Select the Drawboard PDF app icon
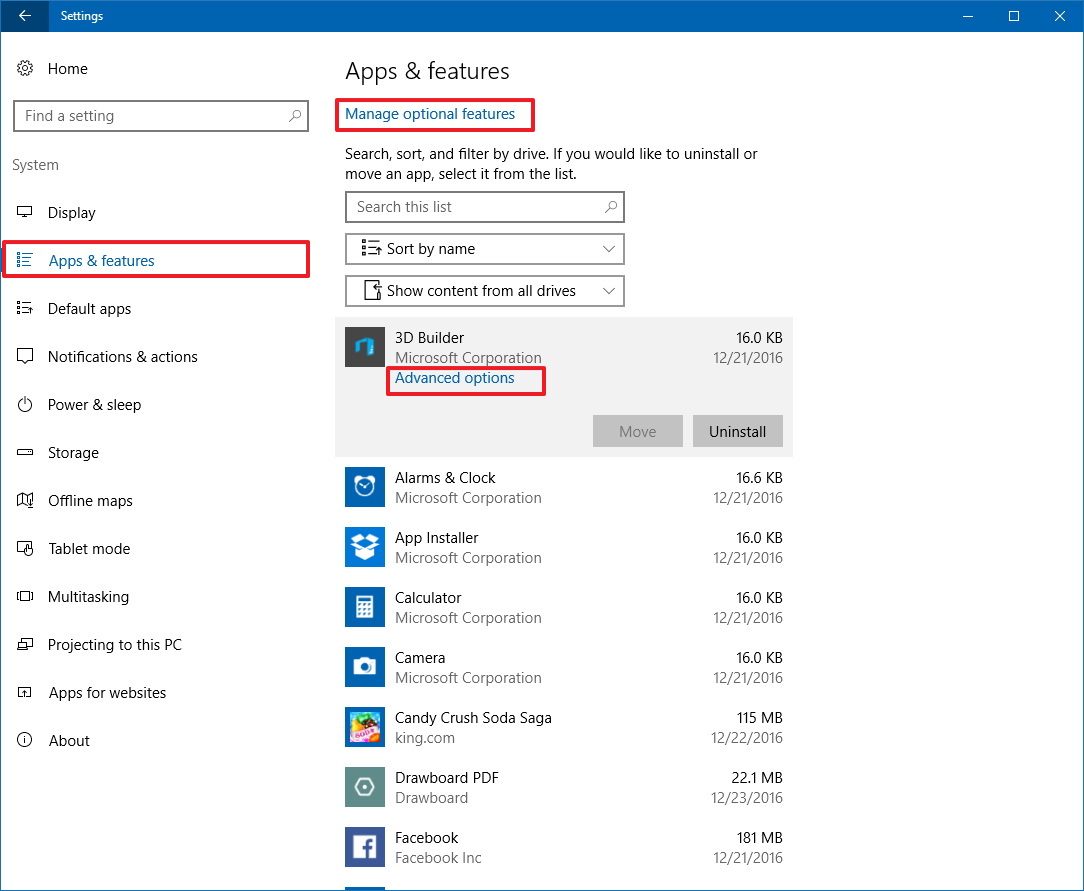Image resolution: width=1084 pixels, height=891 pixels. point(364,787)
